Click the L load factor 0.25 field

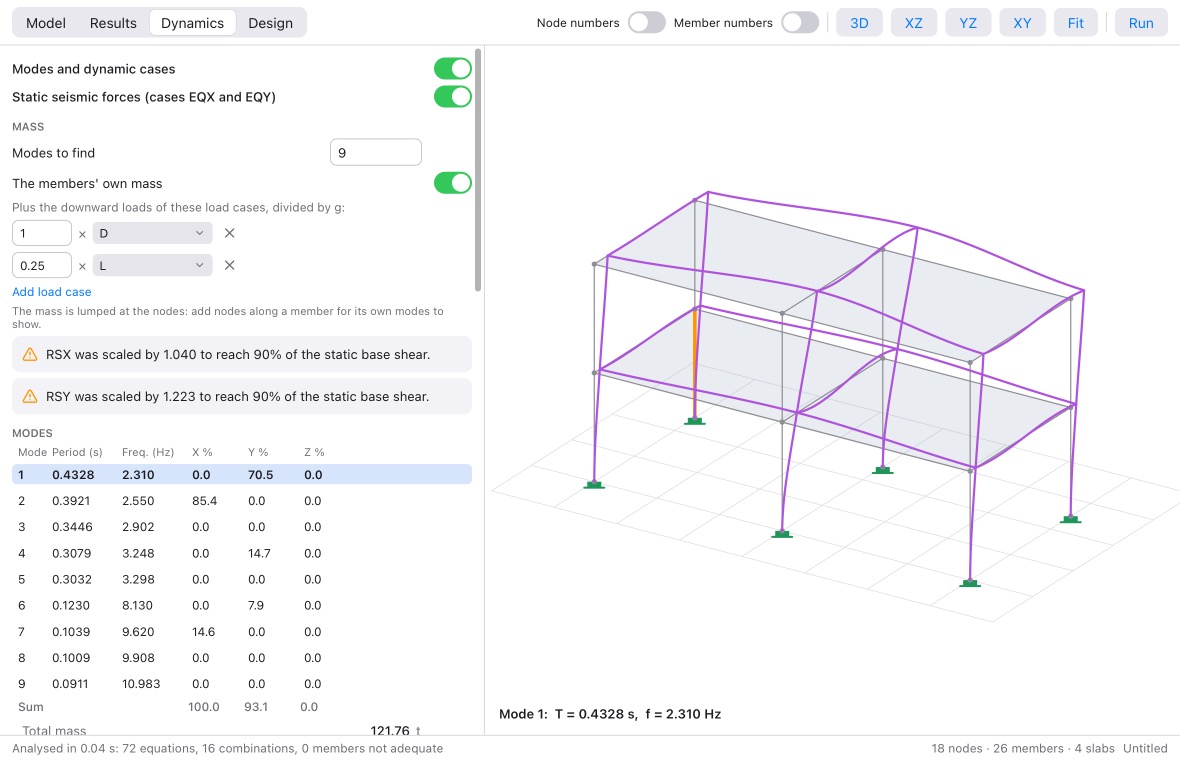41,265
